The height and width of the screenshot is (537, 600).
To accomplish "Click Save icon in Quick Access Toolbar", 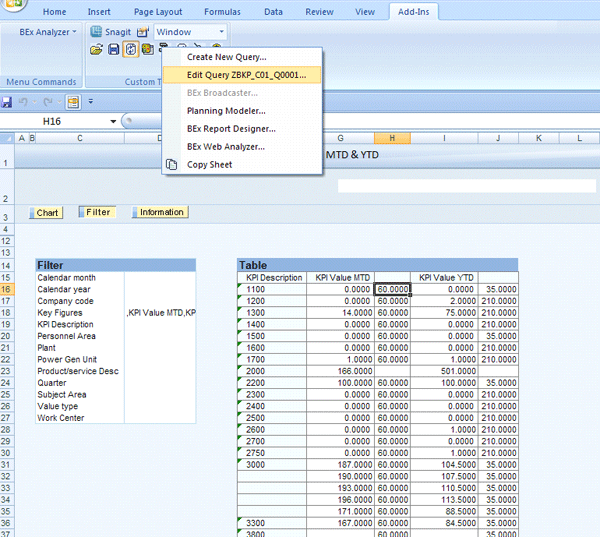I will (x=7, y=102).
